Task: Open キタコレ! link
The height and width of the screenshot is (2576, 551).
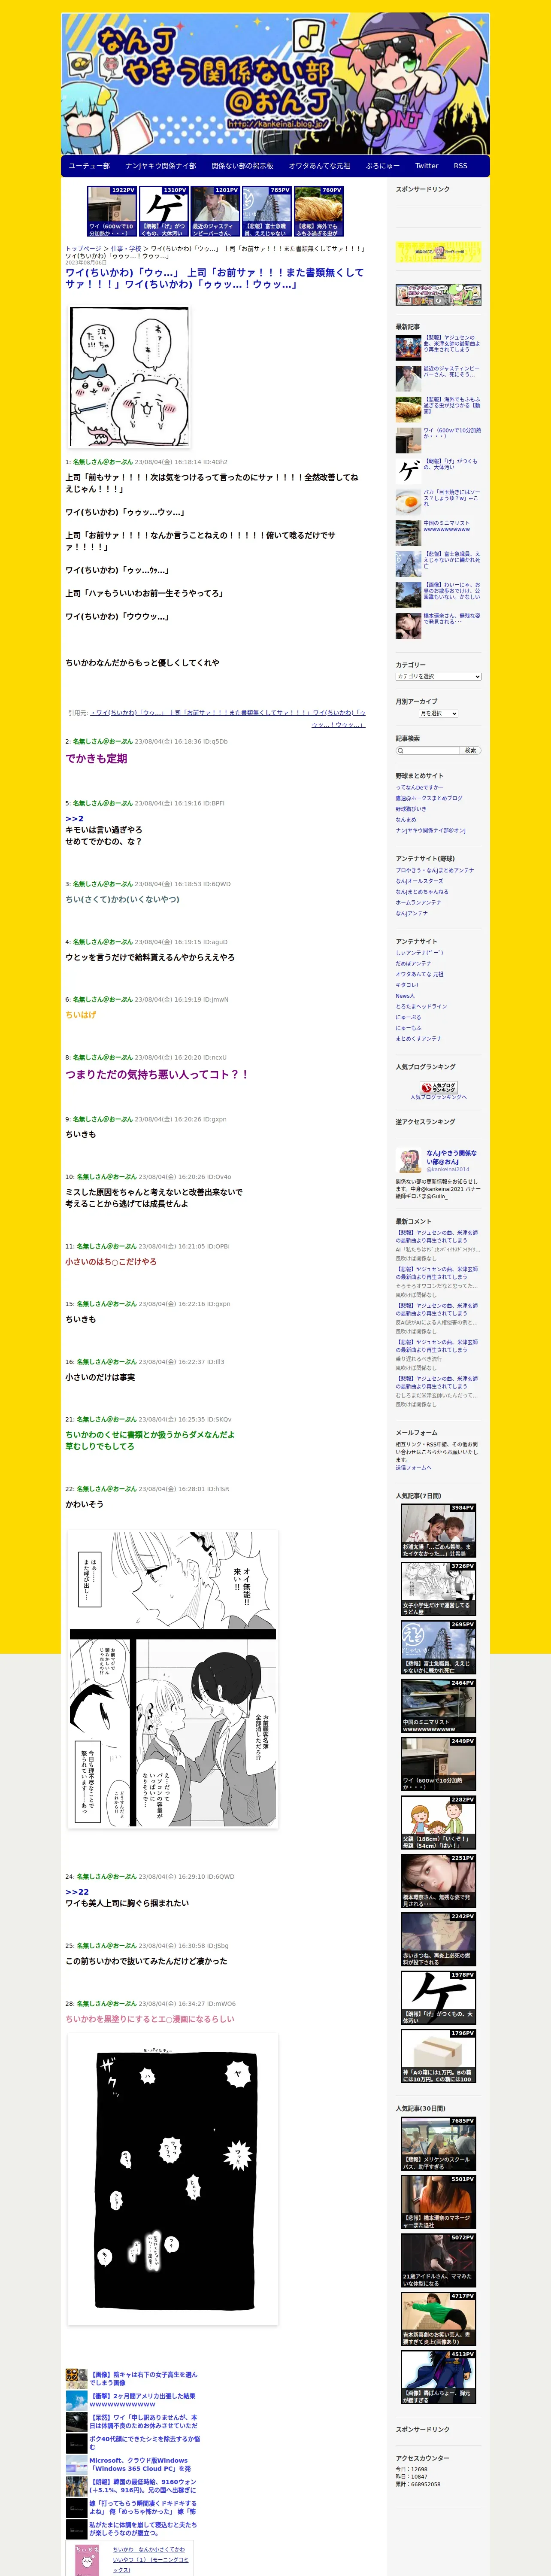Action: (407, 985)
